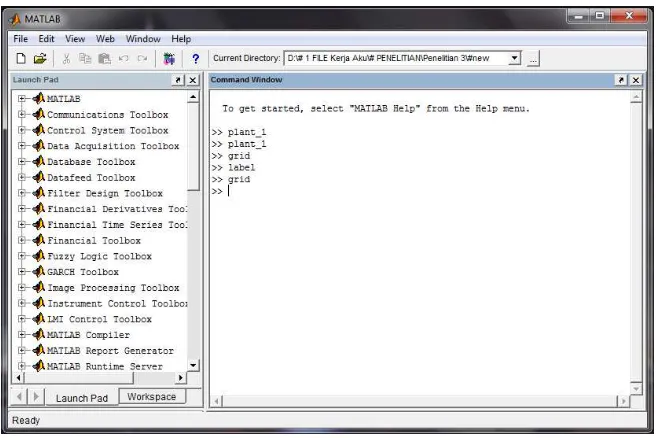Click the MATLAB Report Generator icon

click(x=39, y=350)
